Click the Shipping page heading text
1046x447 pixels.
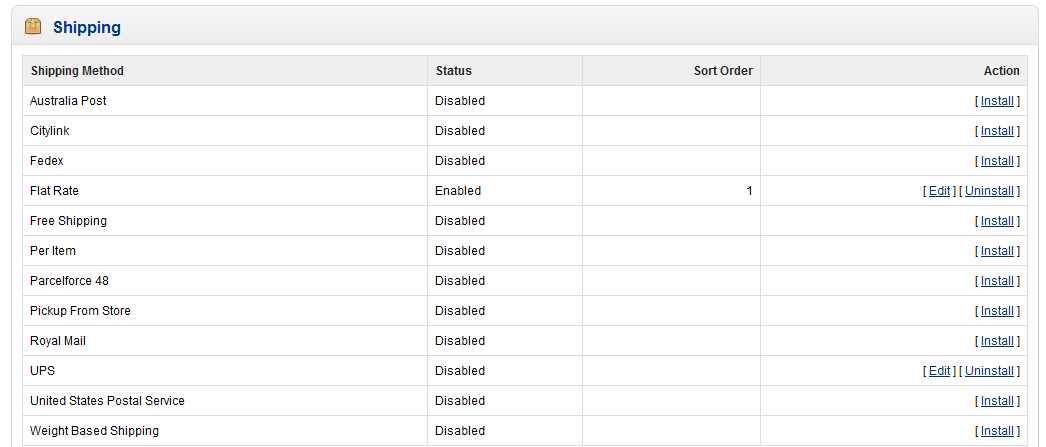[87, 28]
